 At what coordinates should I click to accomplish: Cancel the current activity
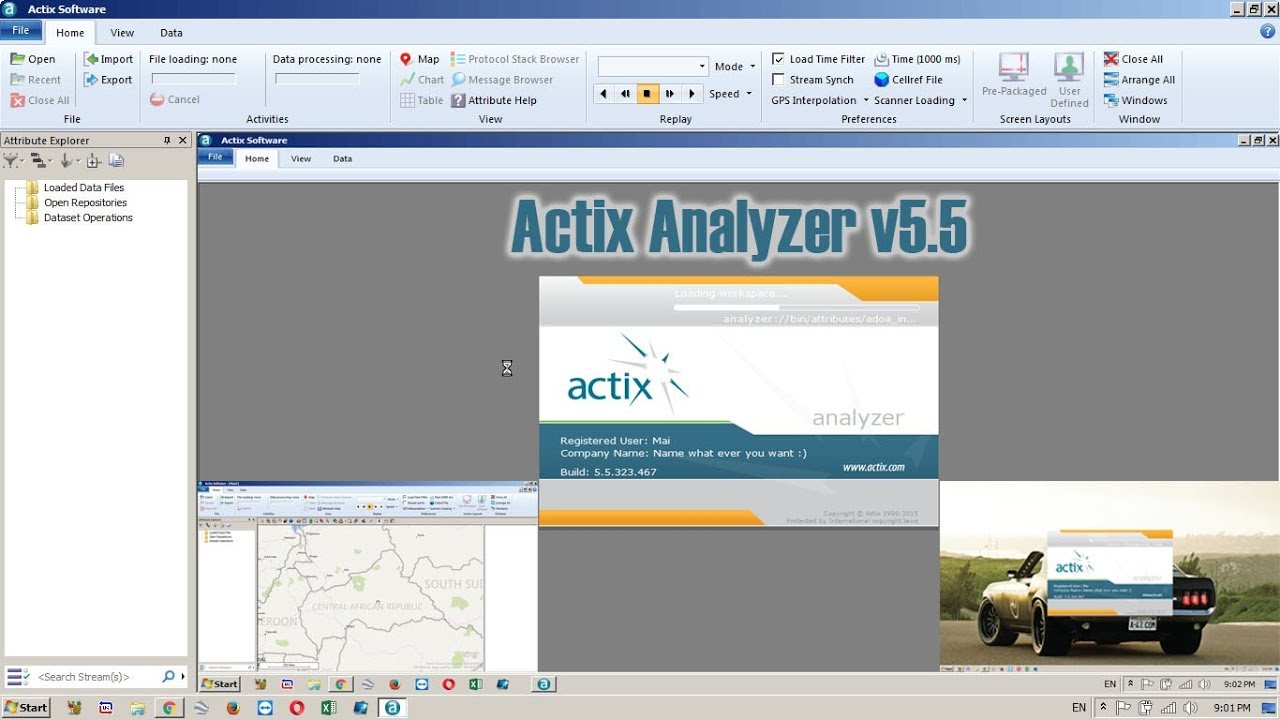[175, 100]
